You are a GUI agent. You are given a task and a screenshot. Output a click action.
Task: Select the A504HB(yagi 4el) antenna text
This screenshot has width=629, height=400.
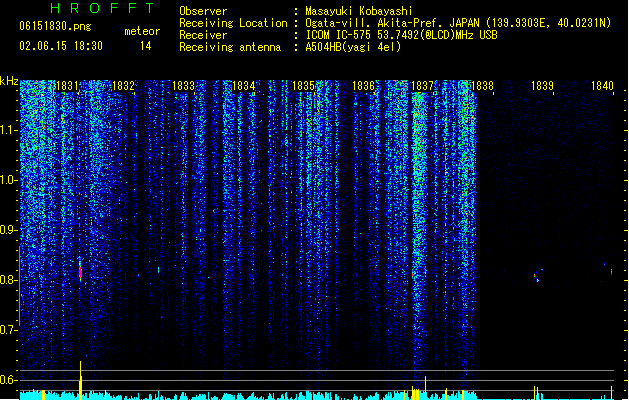[353, 47]
